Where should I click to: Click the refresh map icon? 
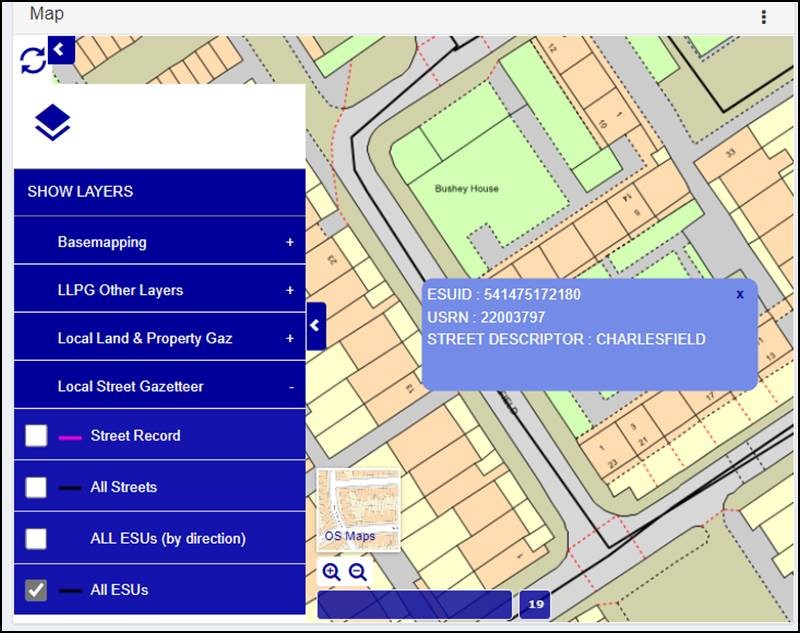pos(32,60)
